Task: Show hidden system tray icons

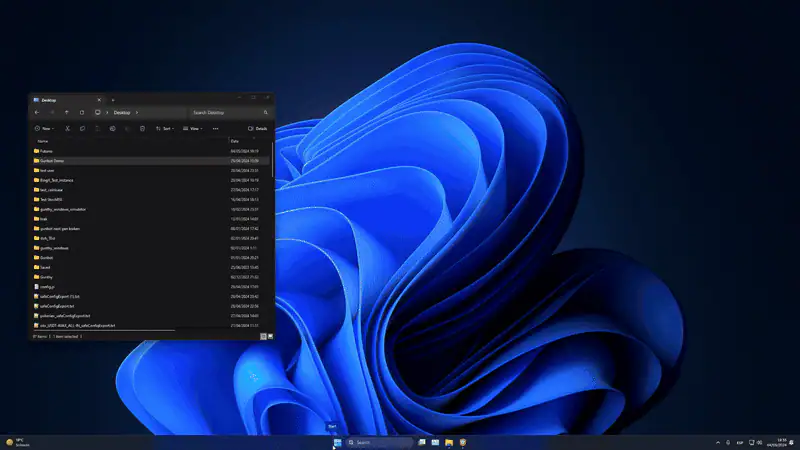Action: click(x=718, y=442)
